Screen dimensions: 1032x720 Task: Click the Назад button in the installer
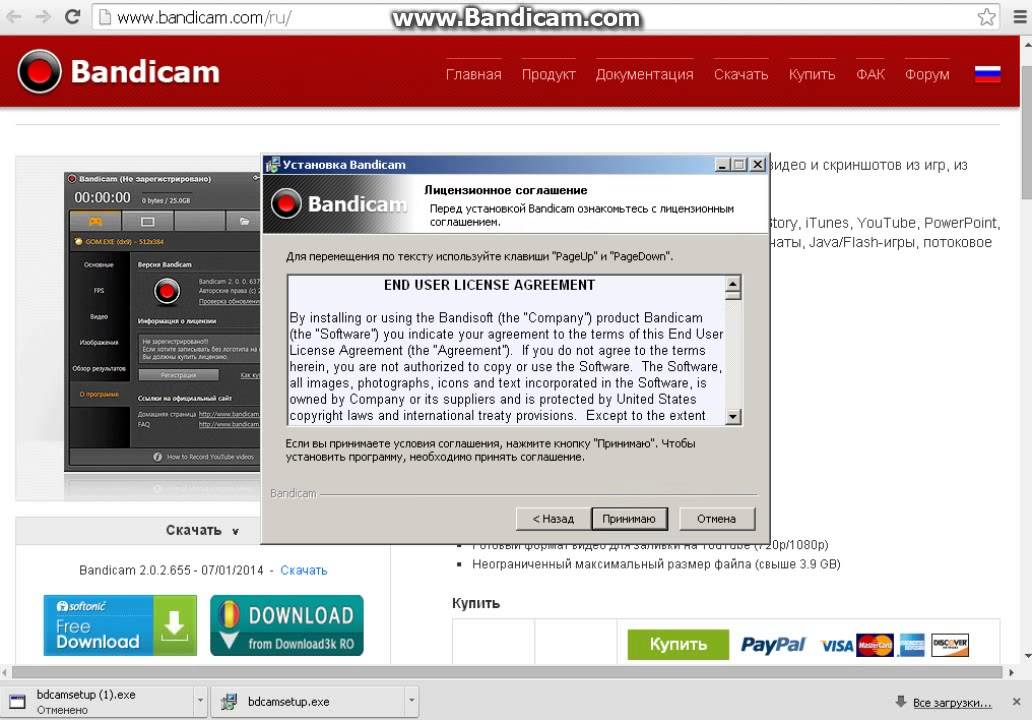553,519
